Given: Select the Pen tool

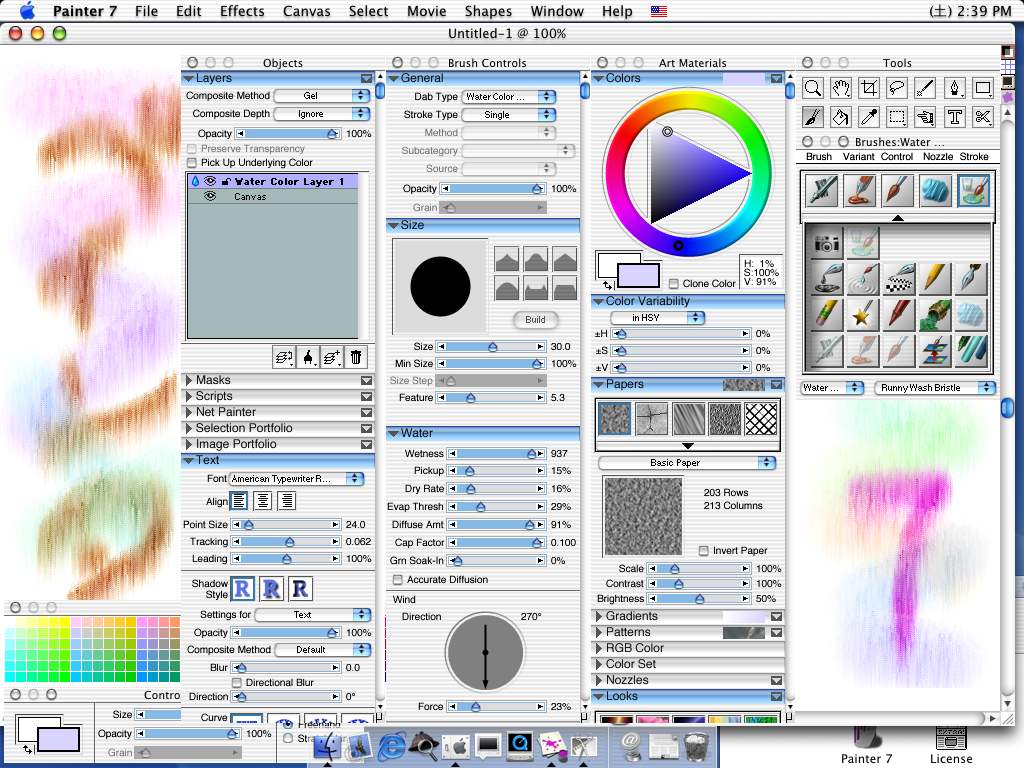Looking at the screenshot, I should pyautogui.click(x=953, y=88).
